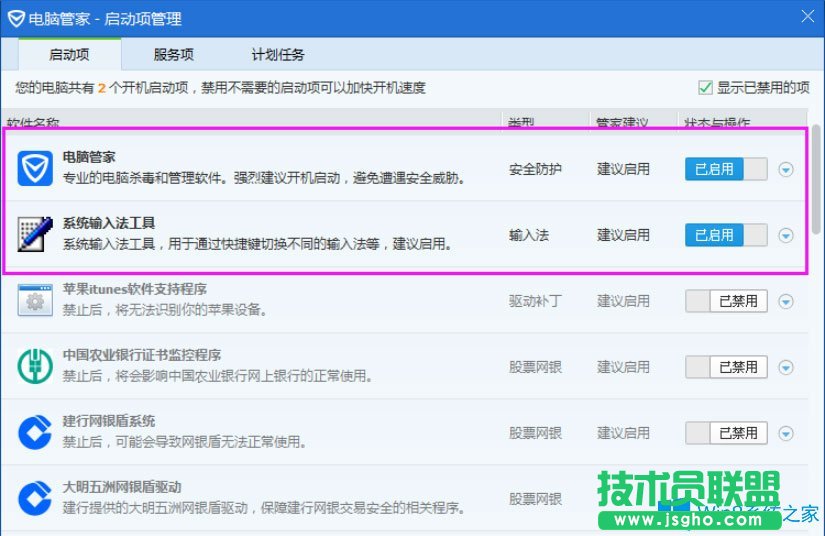Screen dimensions: 825x536
Task: Click the 建行网银盾系统 blue logo
Action: coord(35,432)
